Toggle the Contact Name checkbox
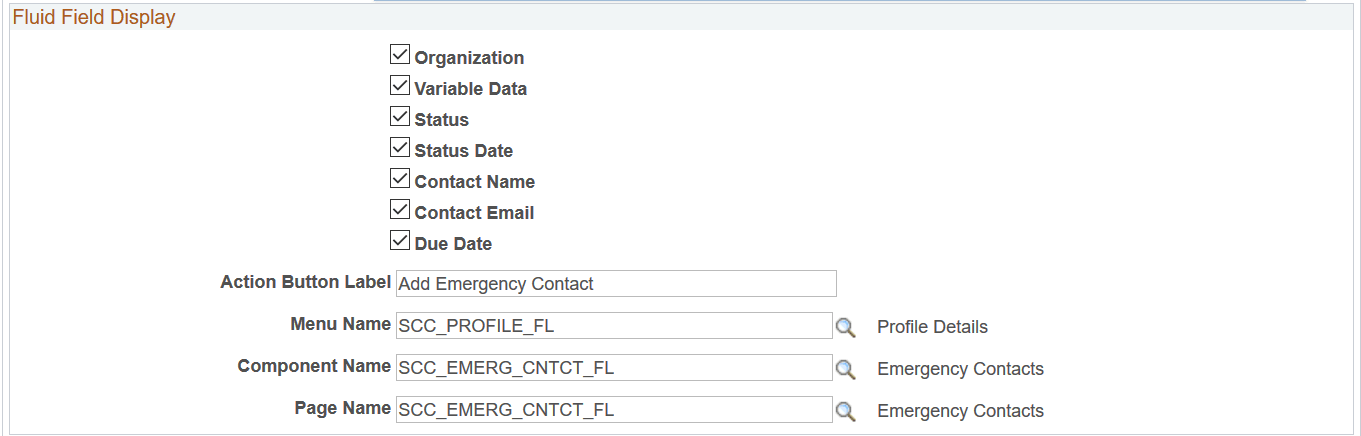Image resolution: width=1361 pixels, height=436 pixels. [x=400, y=179]
